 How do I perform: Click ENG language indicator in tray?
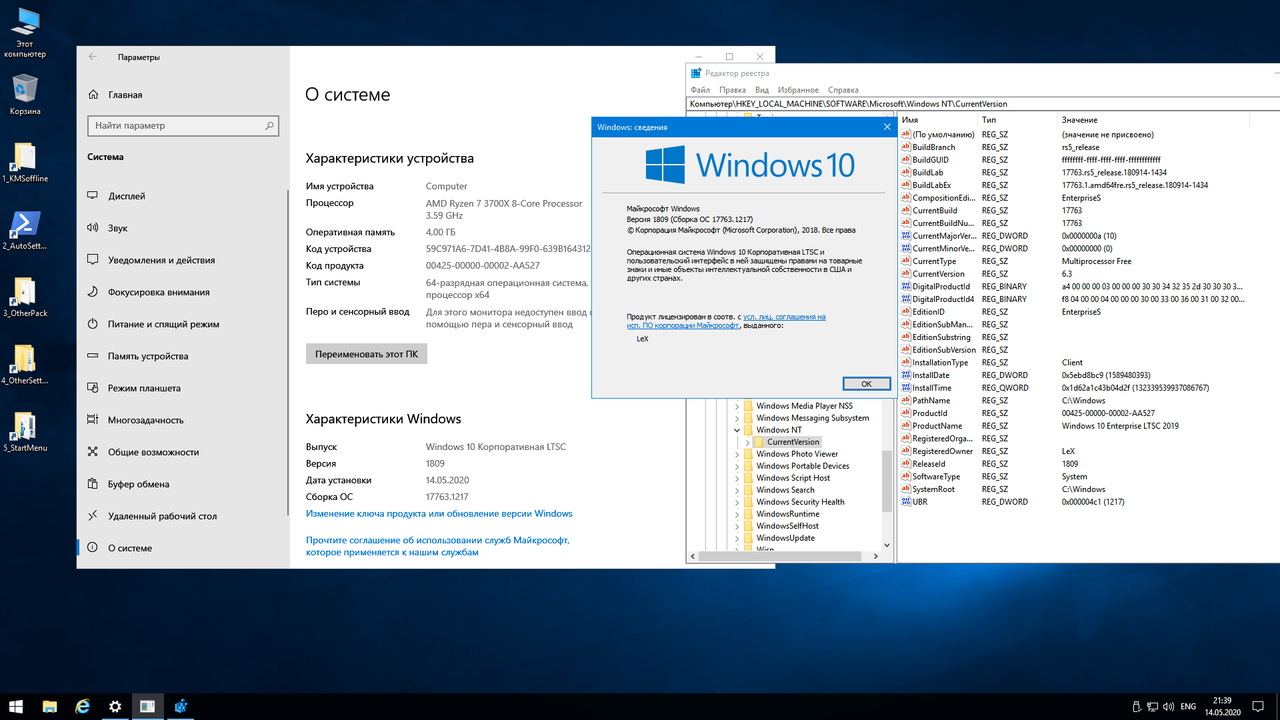coord(1189,706)
